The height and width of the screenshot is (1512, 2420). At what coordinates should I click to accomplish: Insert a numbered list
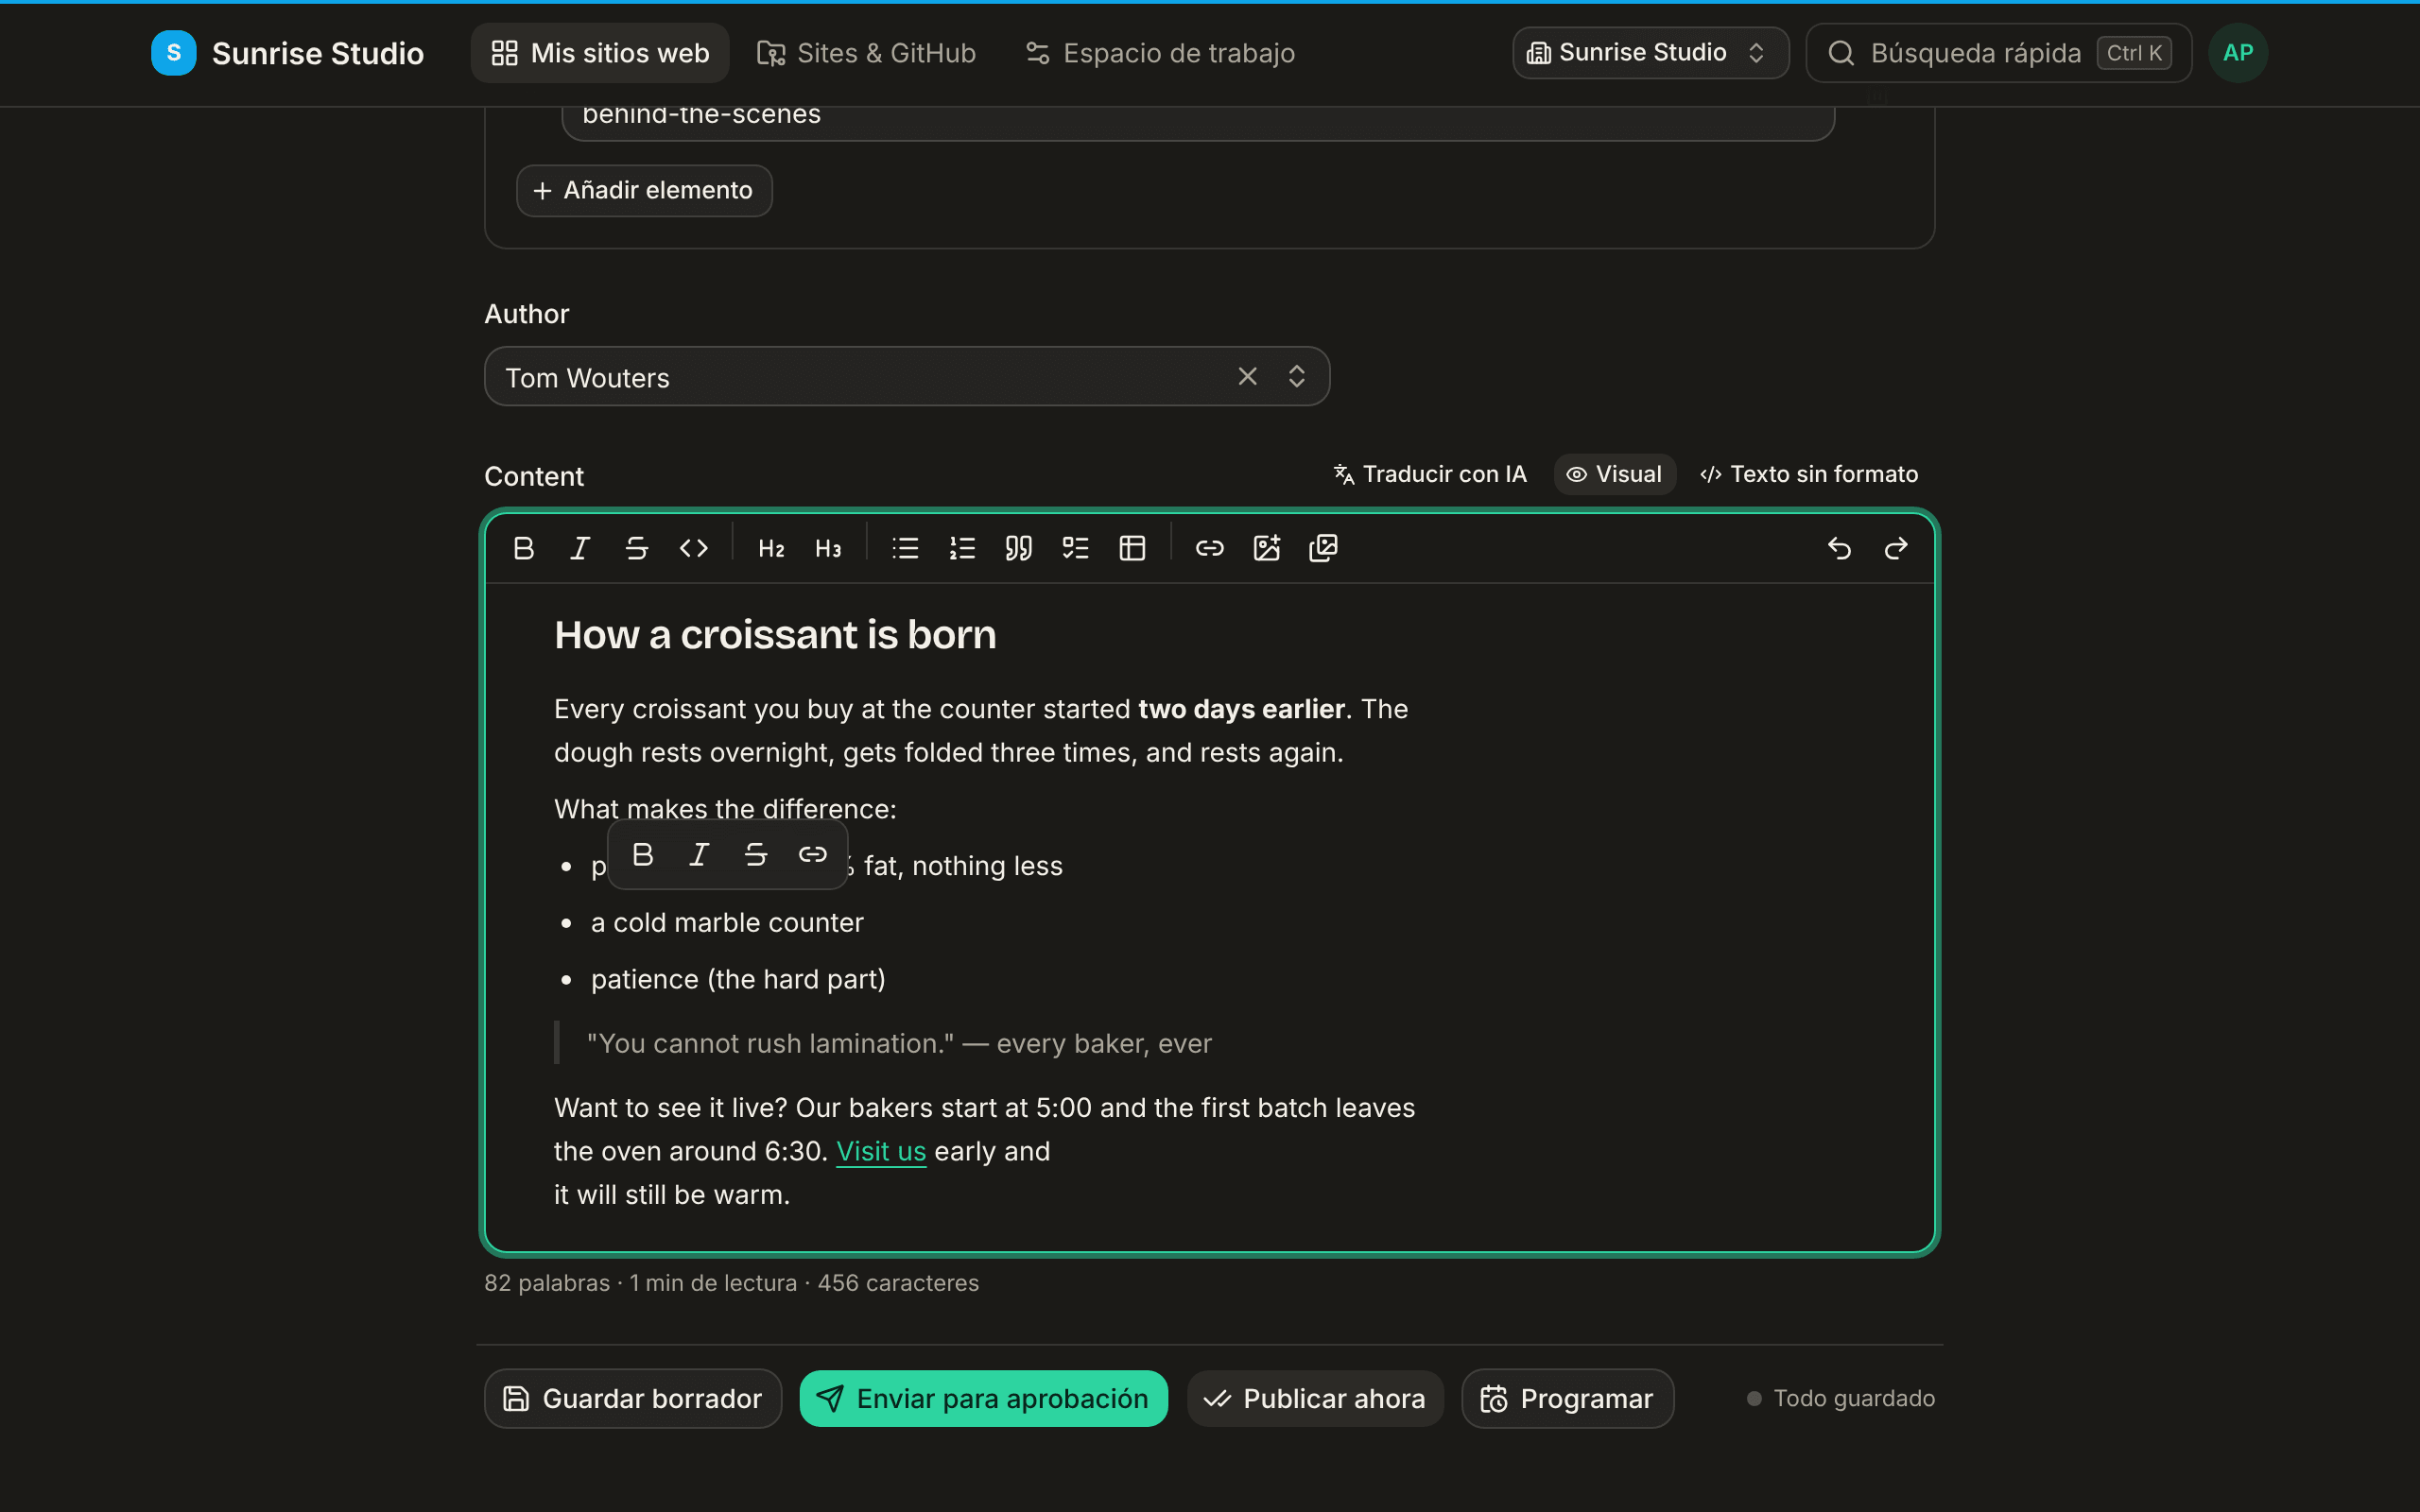click(962, 548)
